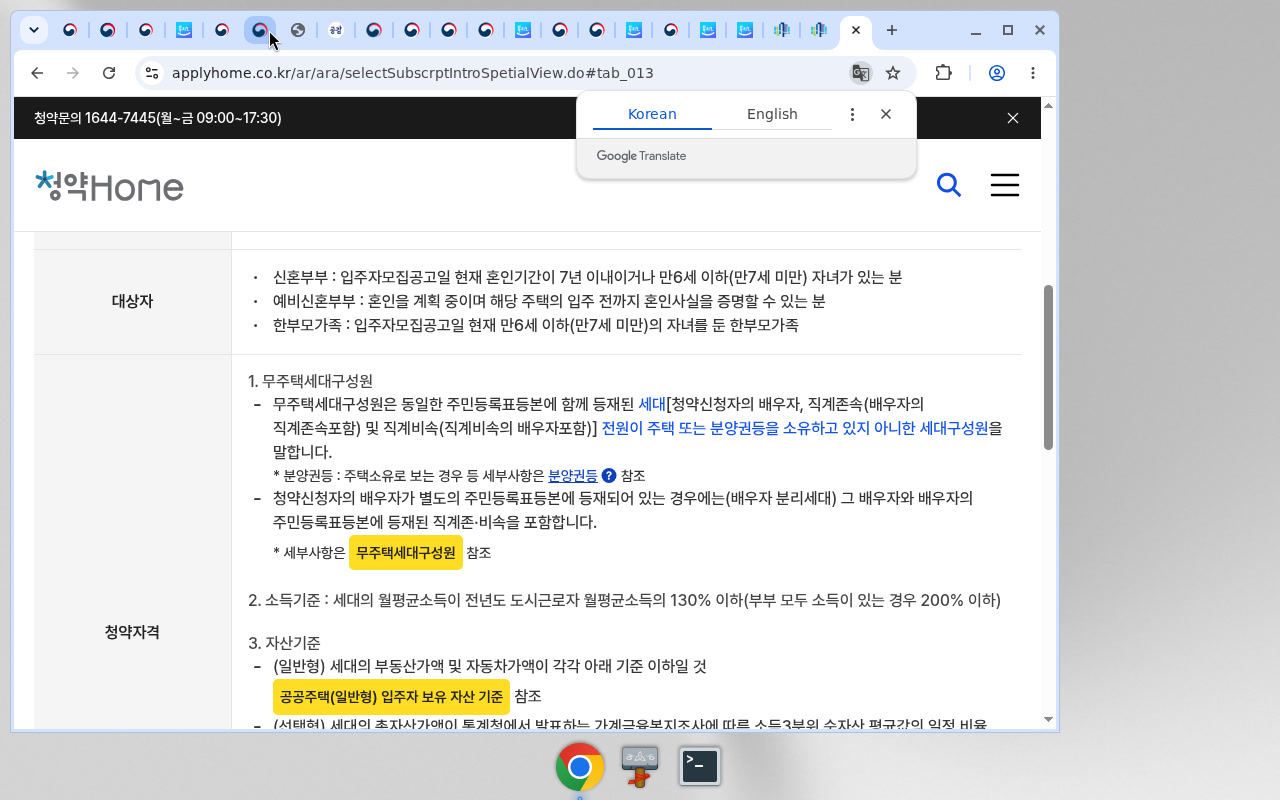Click the page vertical scrollbar thumb

tap(1048, 367)
